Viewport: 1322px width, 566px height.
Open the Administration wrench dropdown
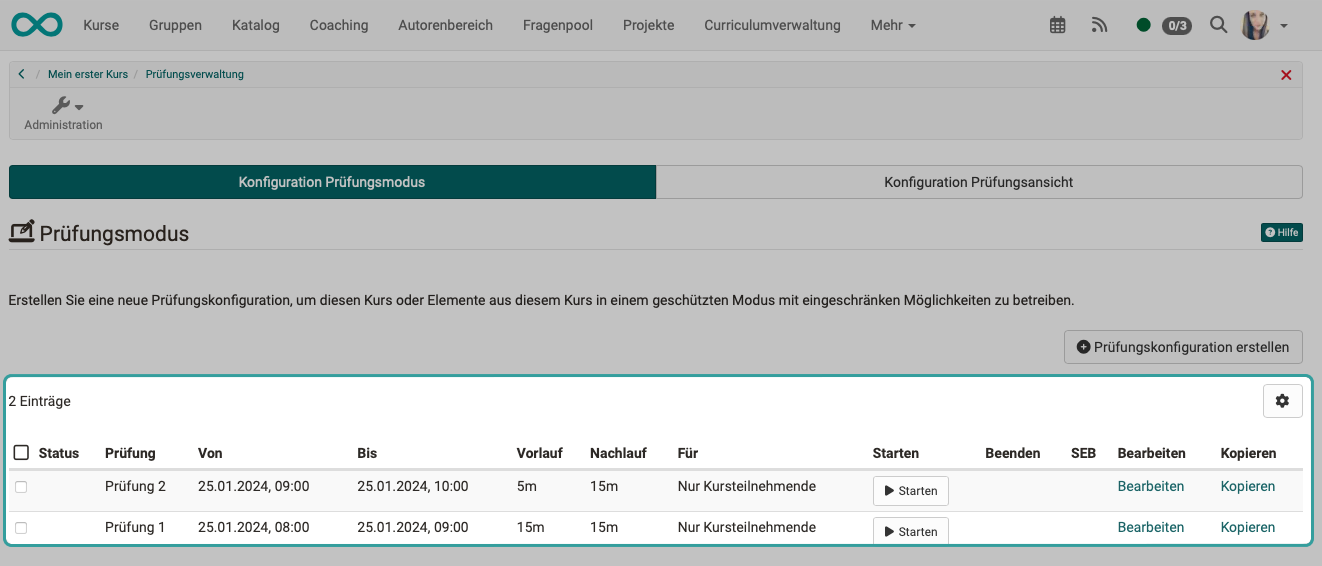66,106
